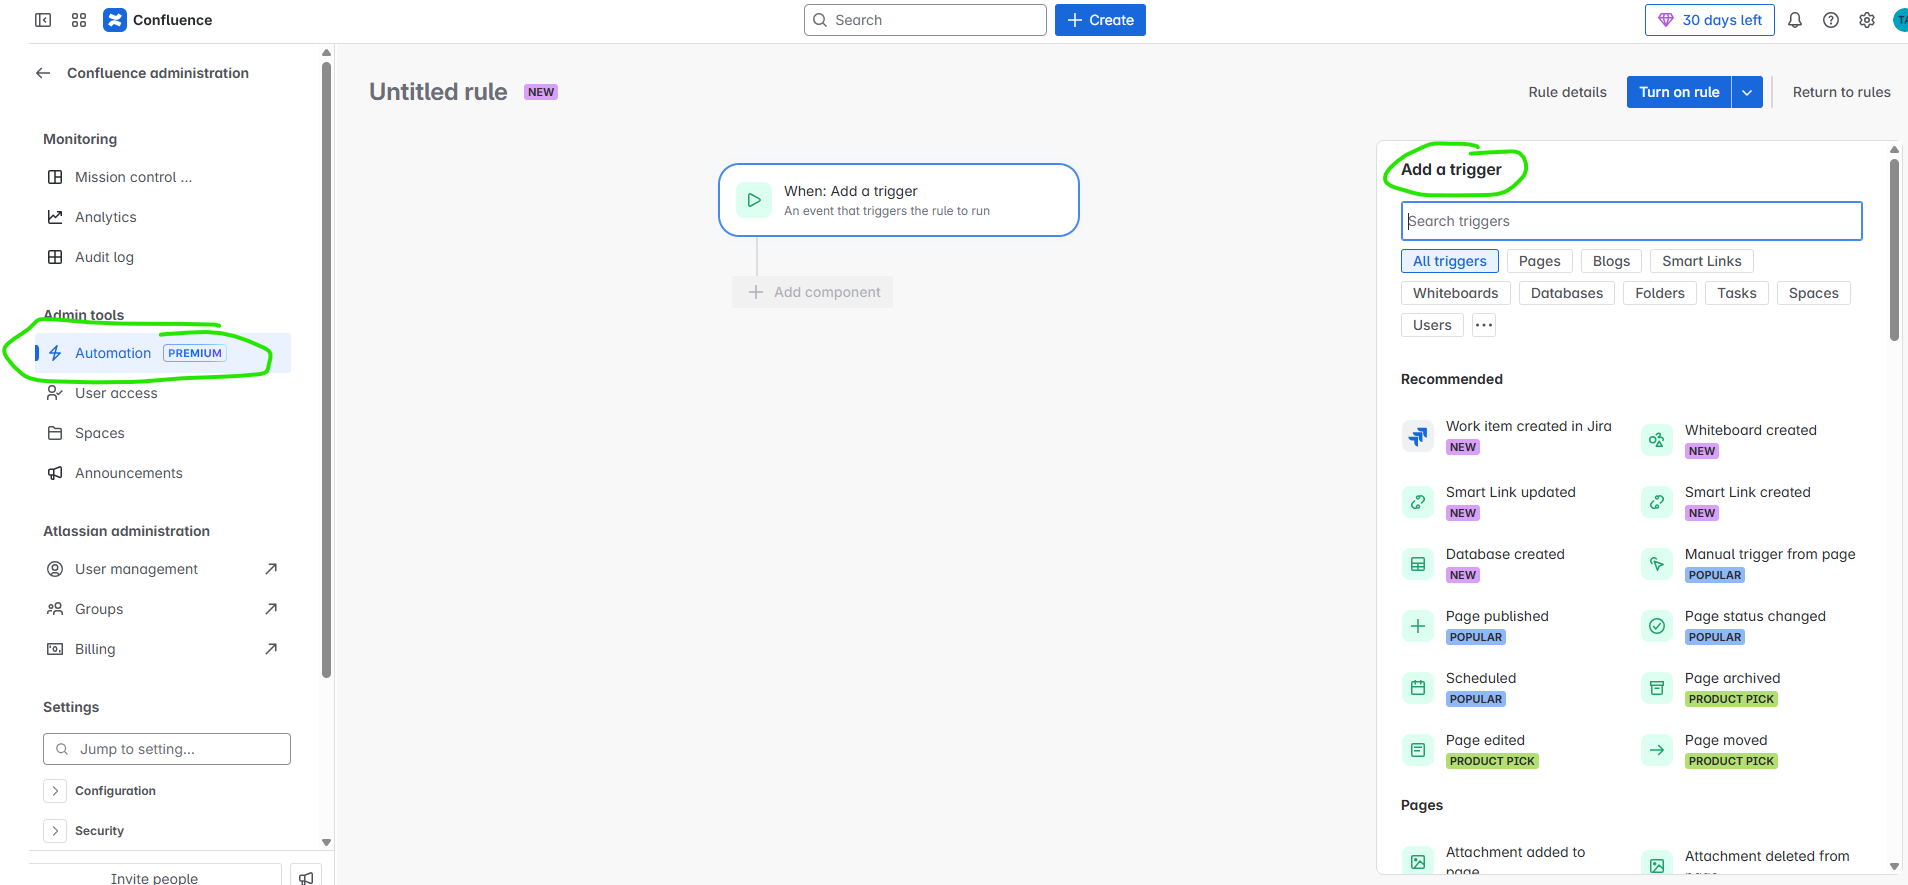Image resolution: width=1908 pixels, height=885 pixels.
Task: Filter triggers by Blogs
Action: click(1612, 261)
